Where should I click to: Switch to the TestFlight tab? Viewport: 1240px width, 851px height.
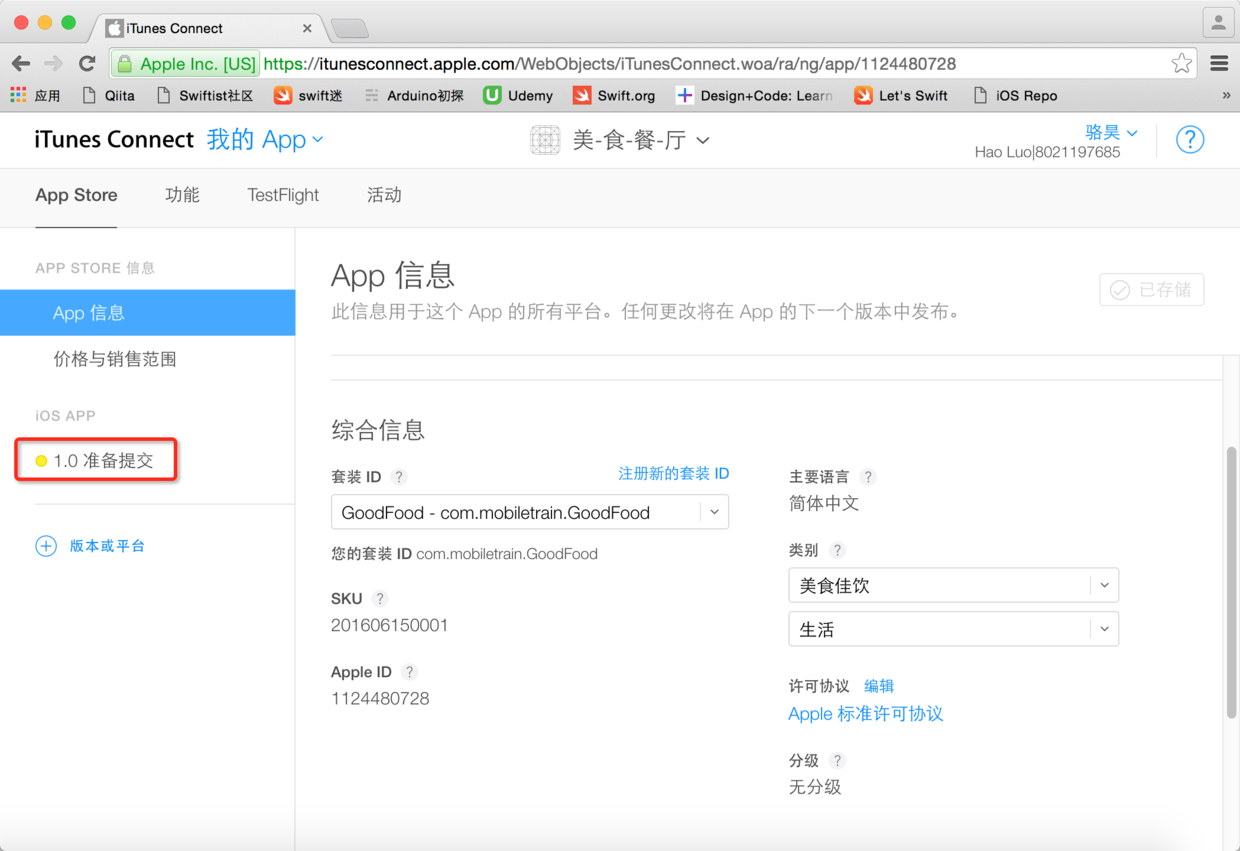point(283,195)
